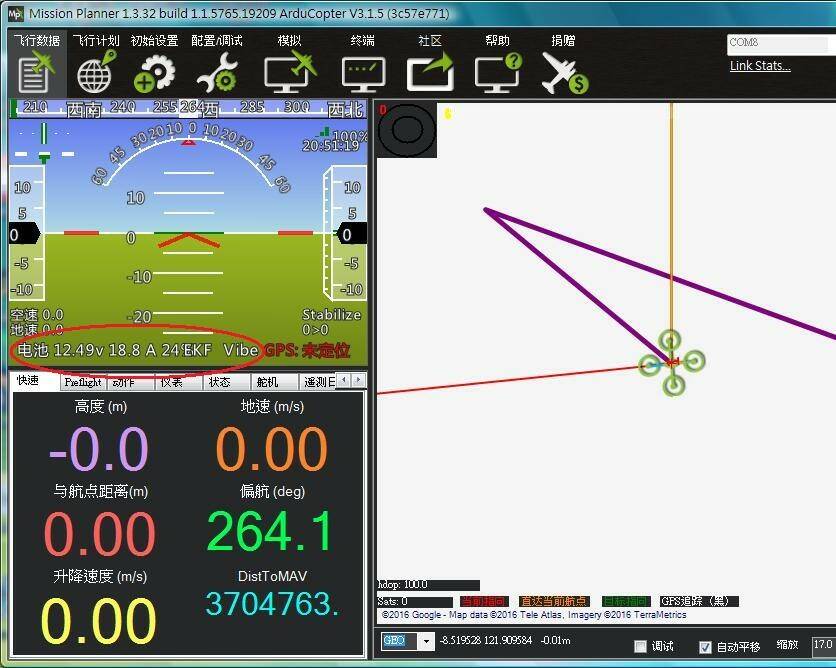836x668 pixels.
Task: Enable the 调试 debug checkbox
Action: point(640,647)
